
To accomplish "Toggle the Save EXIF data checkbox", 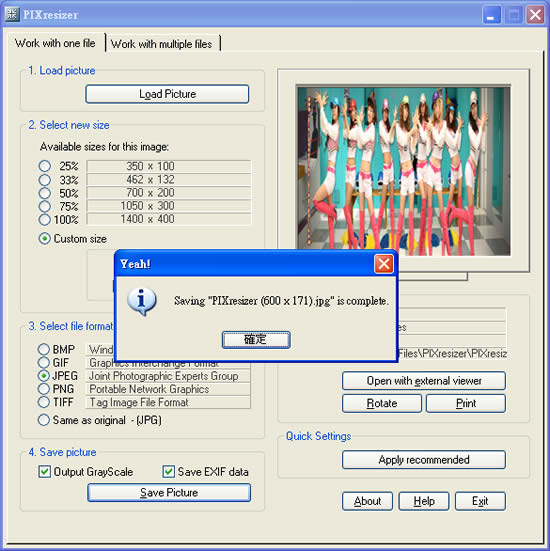I will coord(169,472).
